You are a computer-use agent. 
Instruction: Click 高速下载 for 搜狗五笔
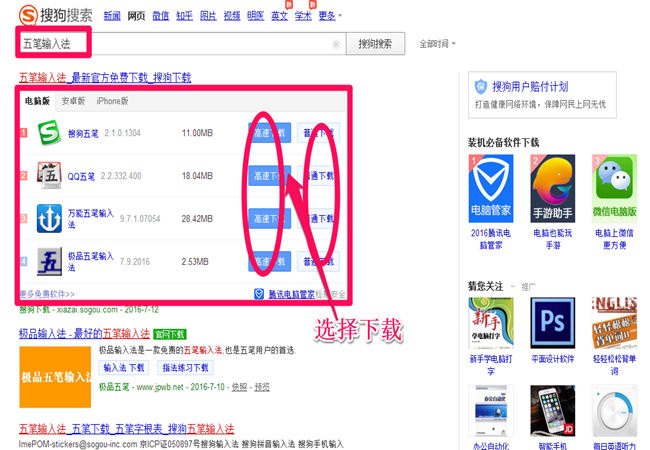tap(269, 133)
